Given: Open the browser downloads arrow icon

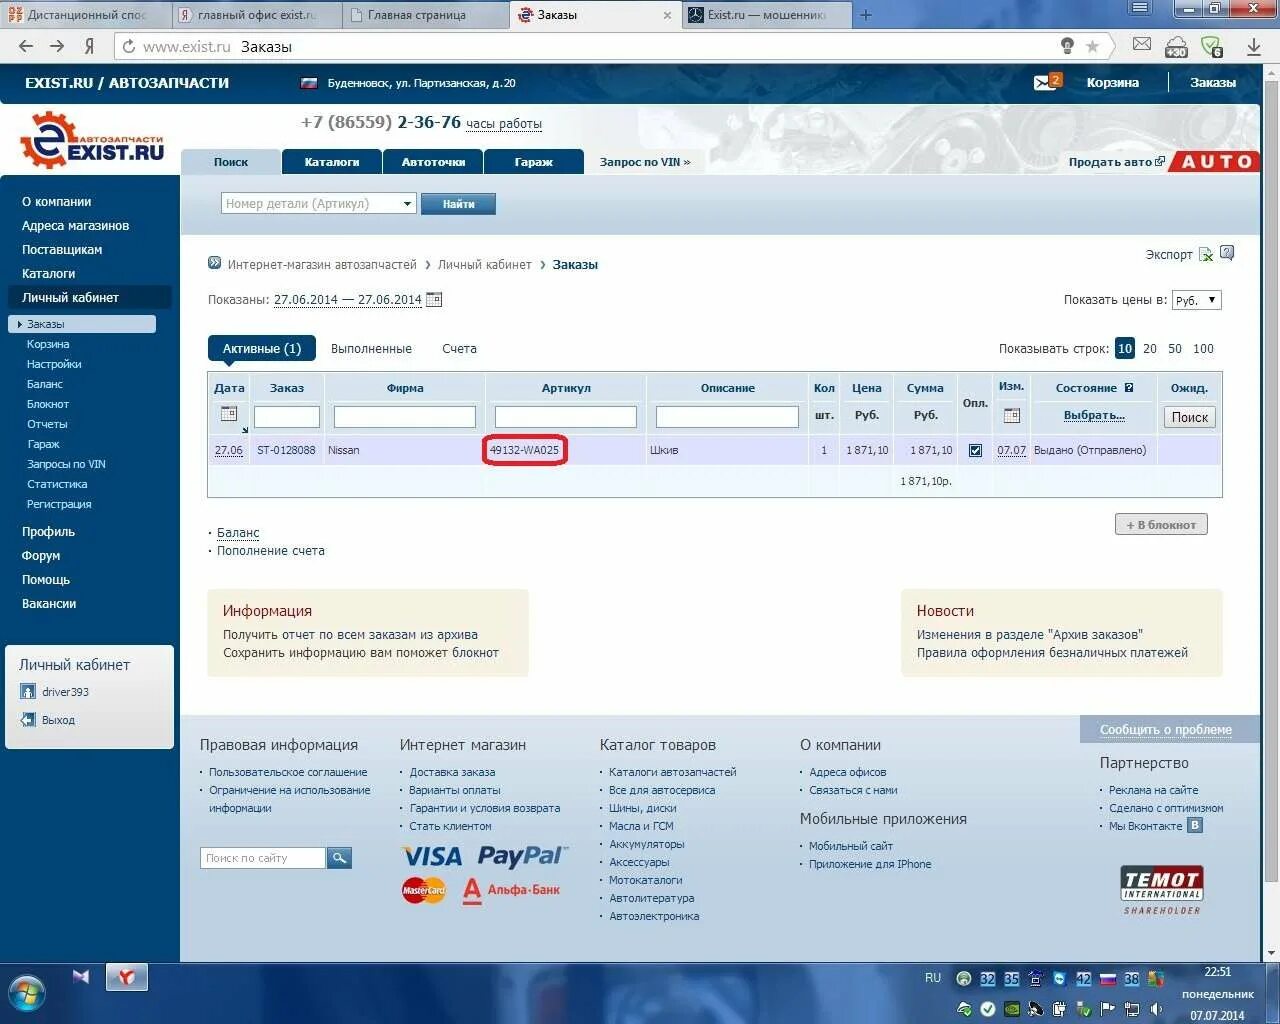Looking at the screenshot, I should click(1254, 46).
